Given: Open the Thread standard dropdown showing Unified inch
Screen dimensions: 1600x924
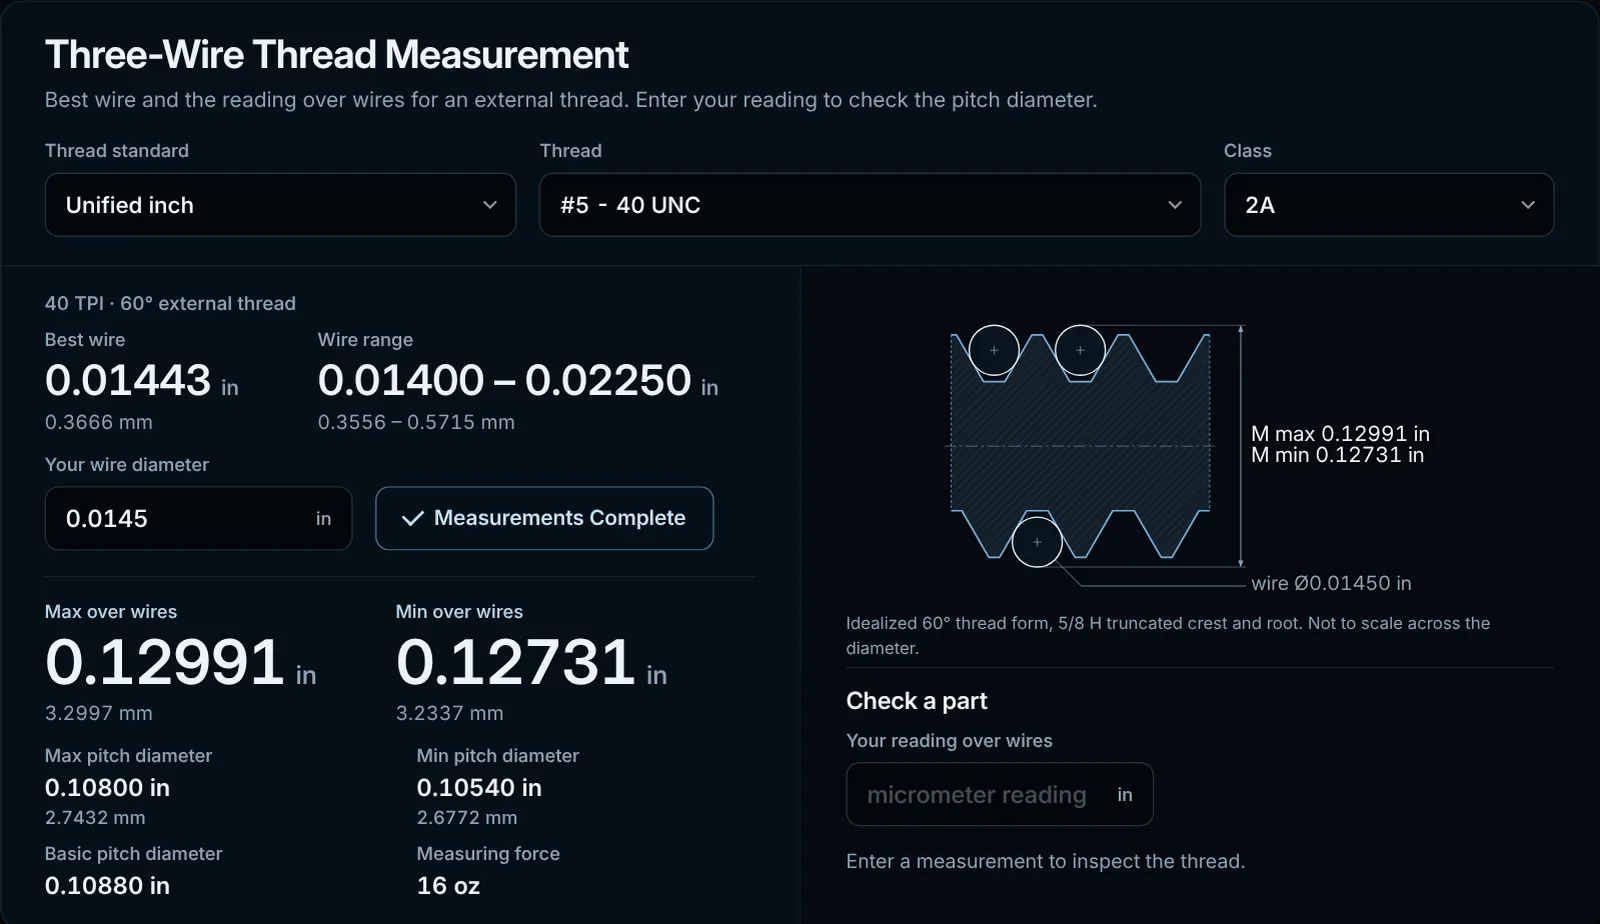Looking at the screenshot, I should [280, 205].
